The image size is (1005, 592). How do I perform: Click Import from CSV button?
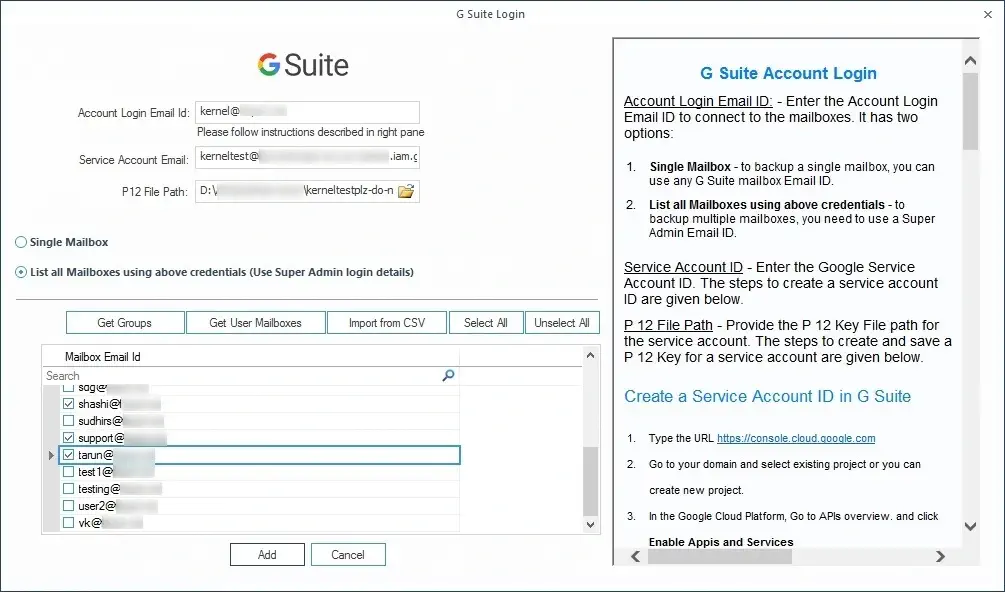[x=386, y=323]
